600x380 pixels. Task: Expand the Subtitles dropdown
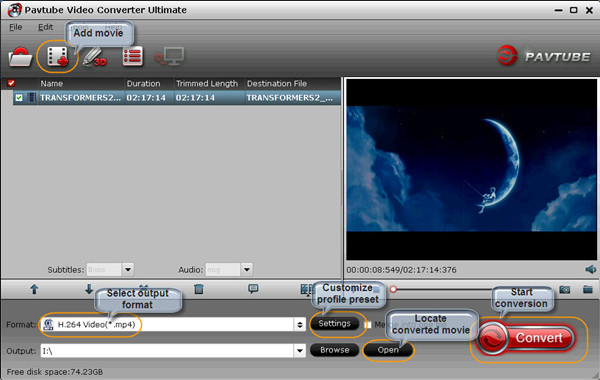pos(128,269)
